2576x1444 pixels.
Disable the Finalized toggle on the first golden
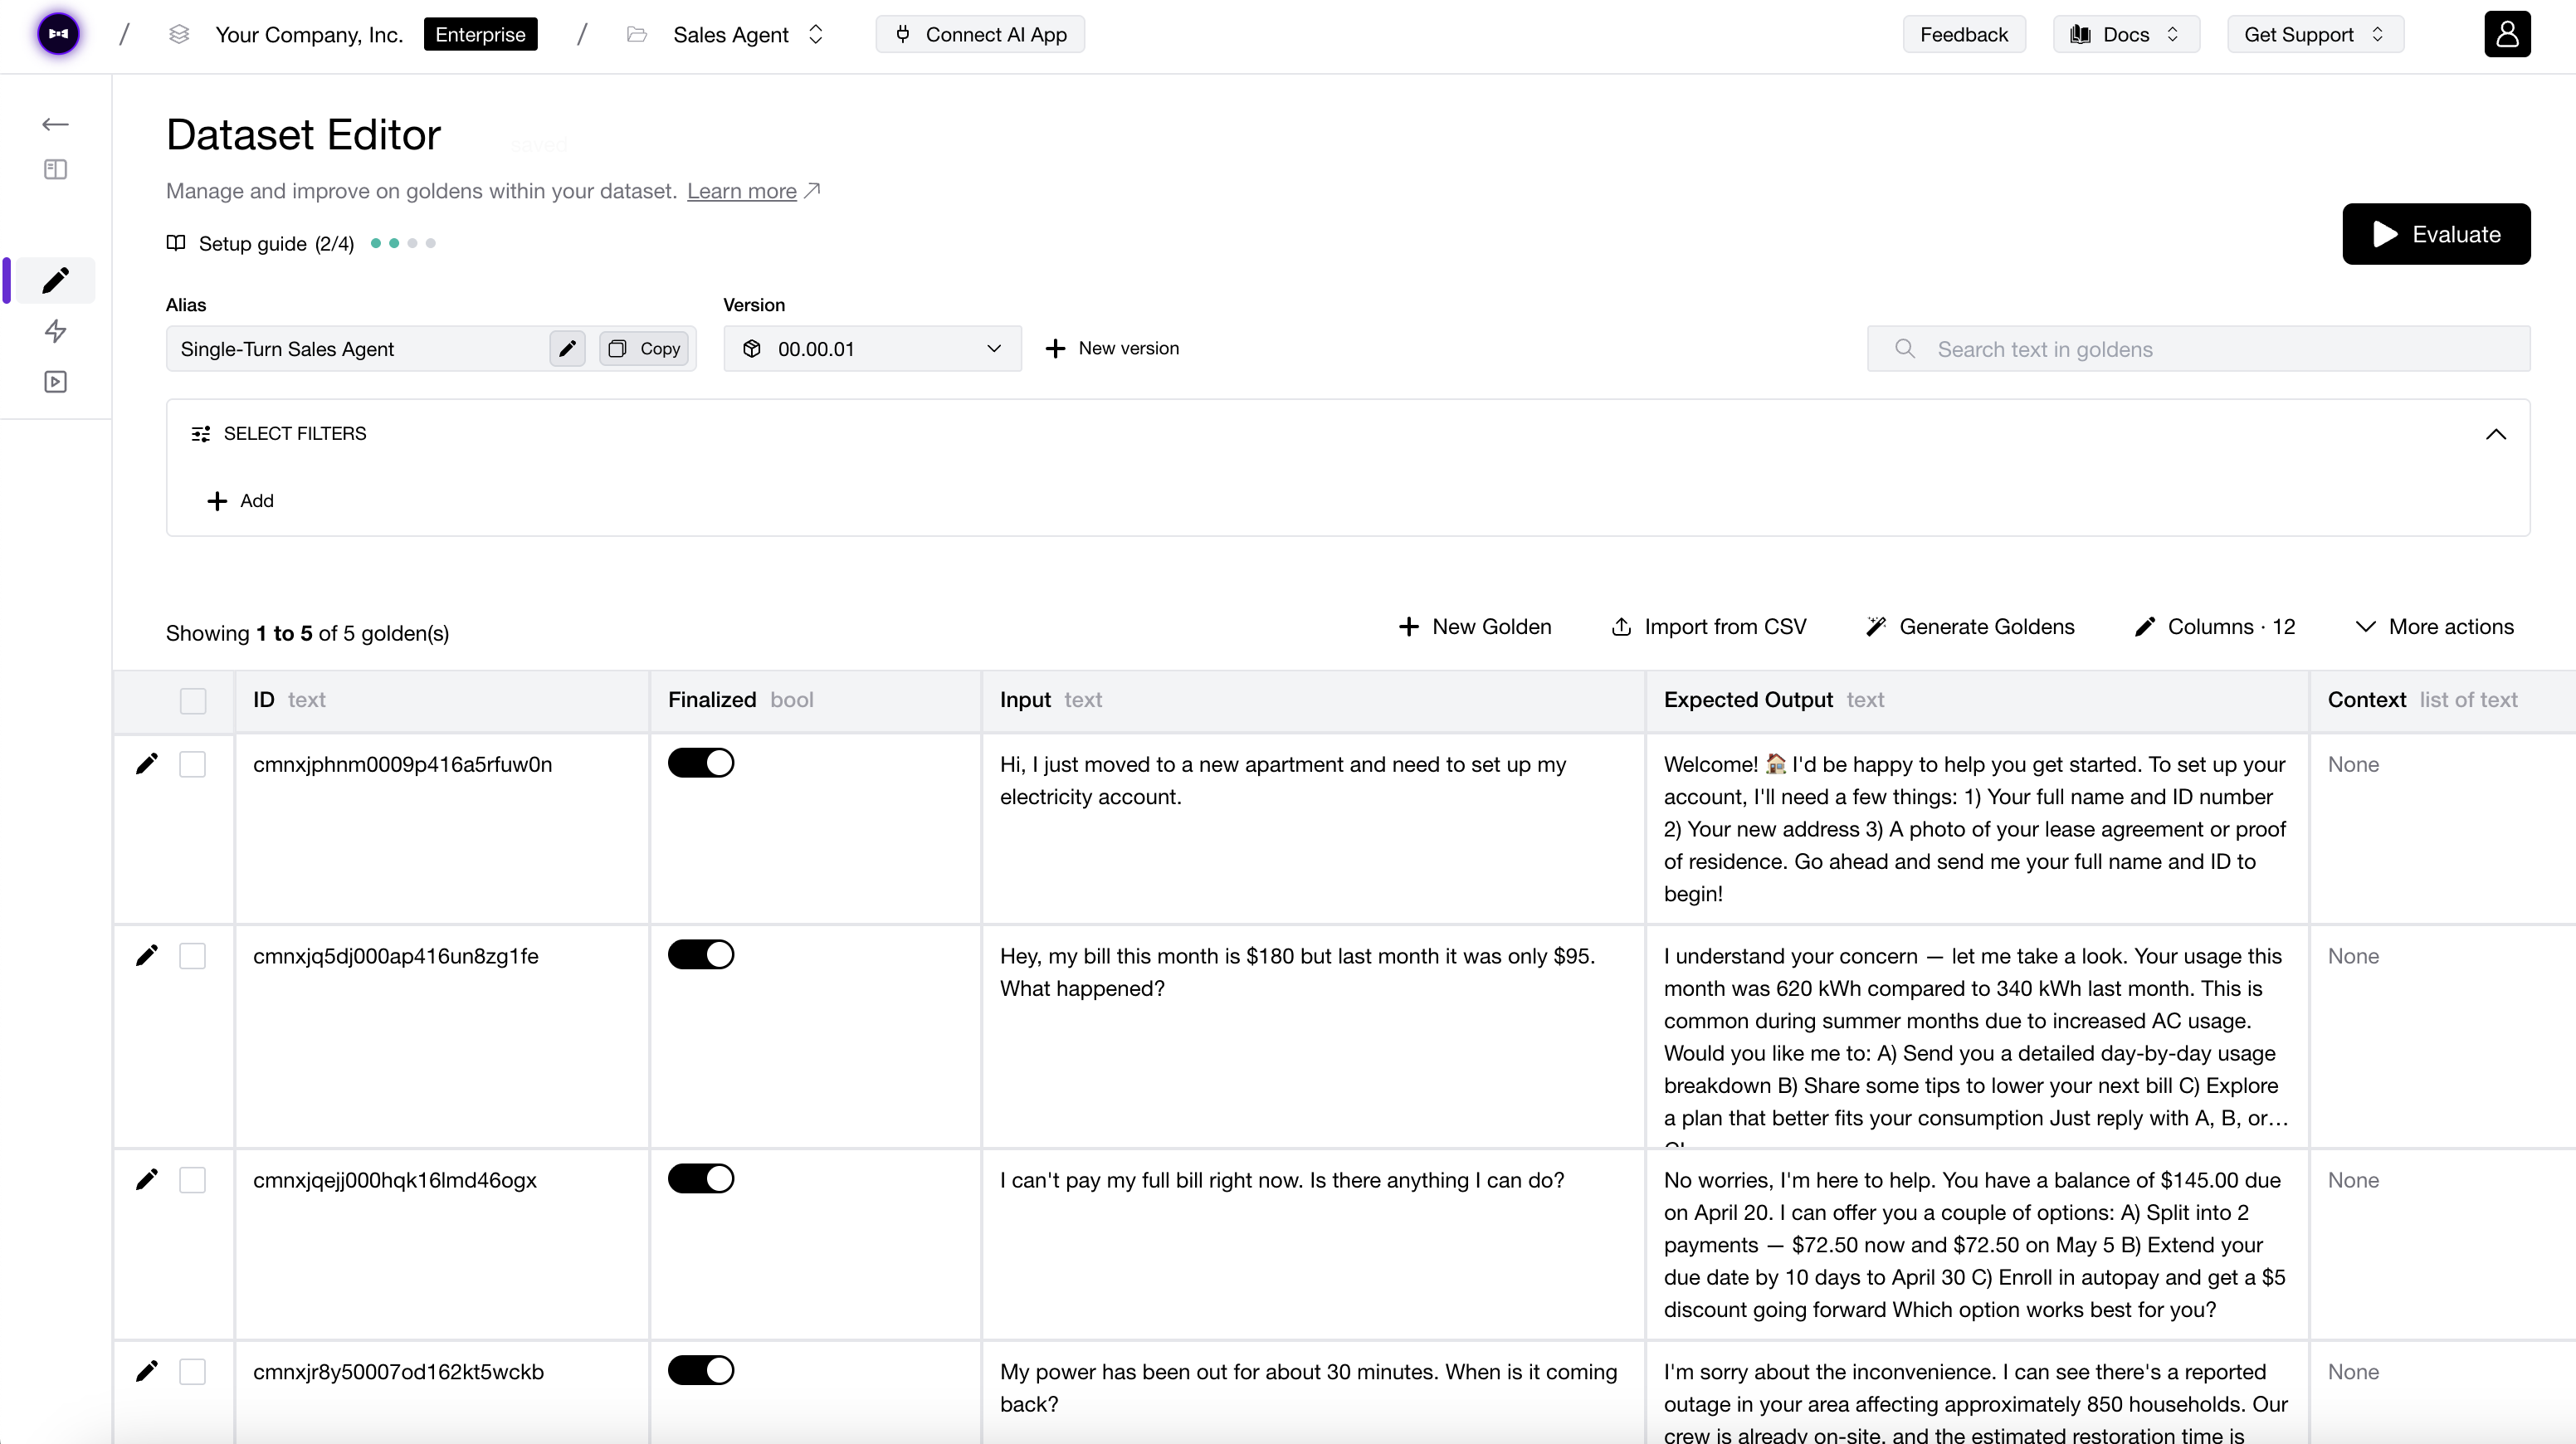(702, 762)
